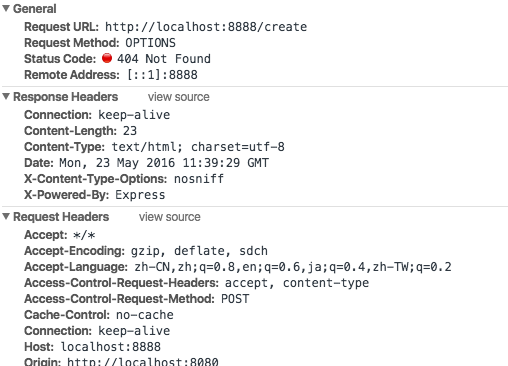Select the Request URL value localhost:8888/create
508x366 pixels.
click(x=206, y=27)
